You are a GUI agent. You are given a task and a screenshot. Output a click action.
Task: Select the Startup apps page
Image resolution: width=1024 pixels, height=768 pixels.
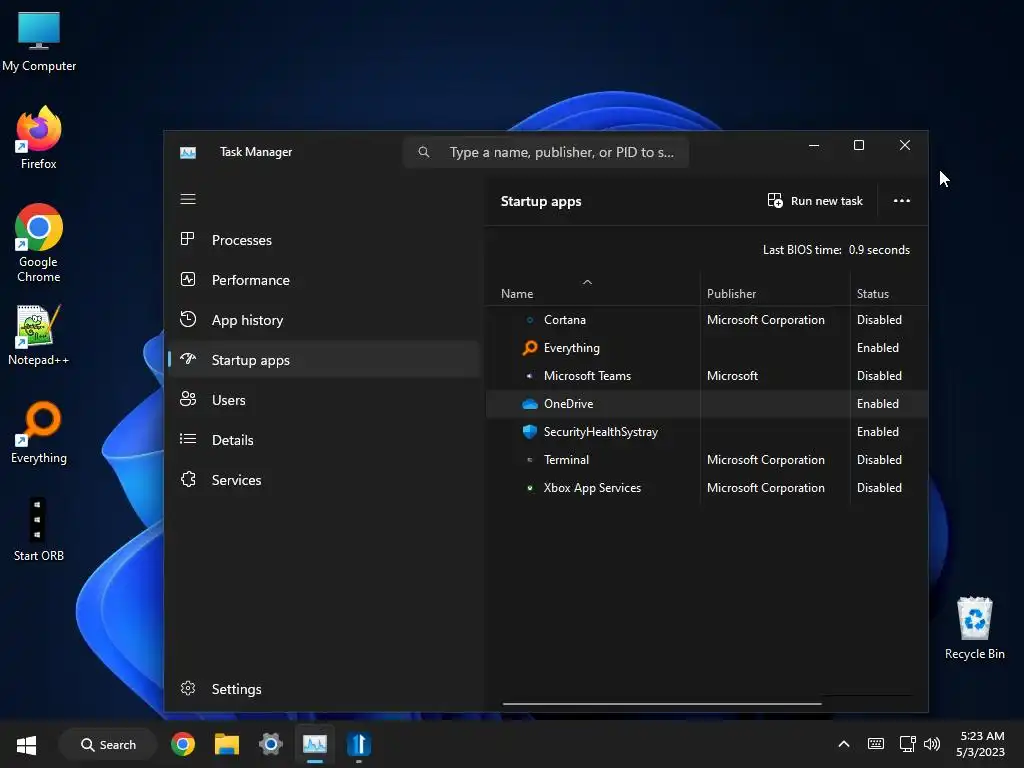point(325,360)
